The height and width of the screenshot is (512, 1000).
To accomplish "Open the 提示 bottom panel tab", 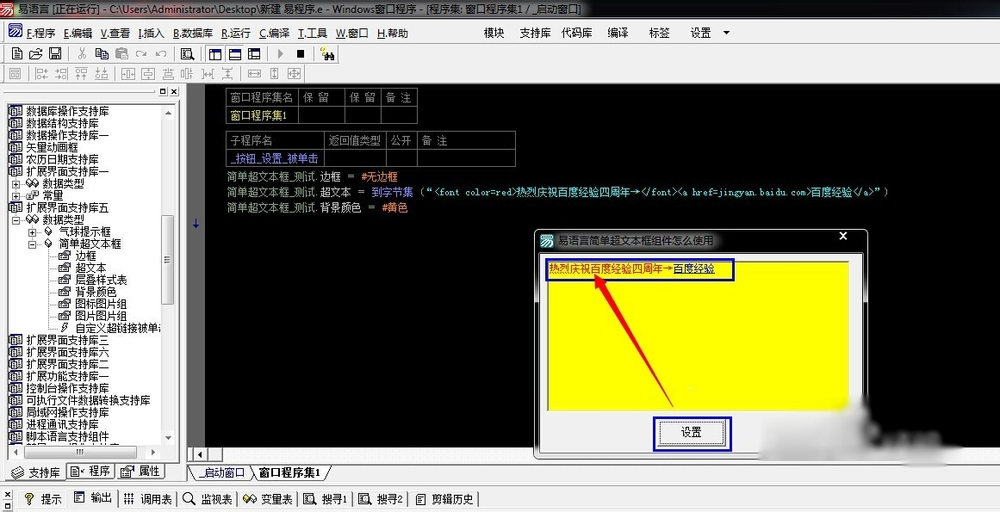I will click(x=43, y=499).
